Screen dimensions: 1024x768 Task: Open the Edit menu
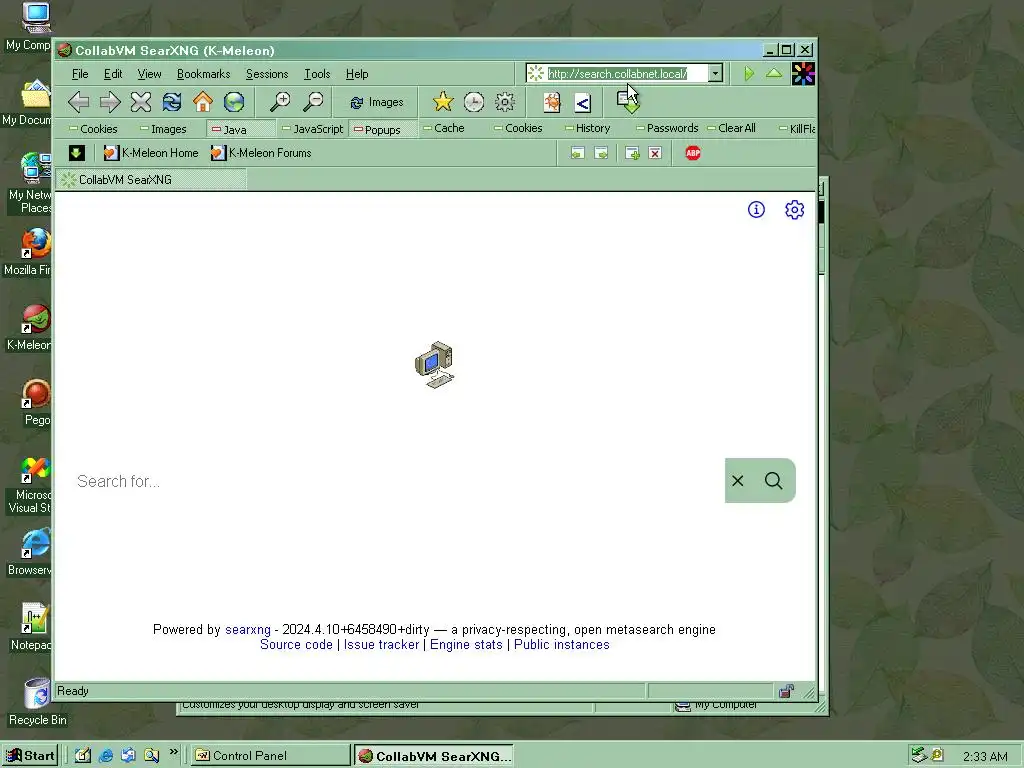pyautogui.click(x=113, y=74)
